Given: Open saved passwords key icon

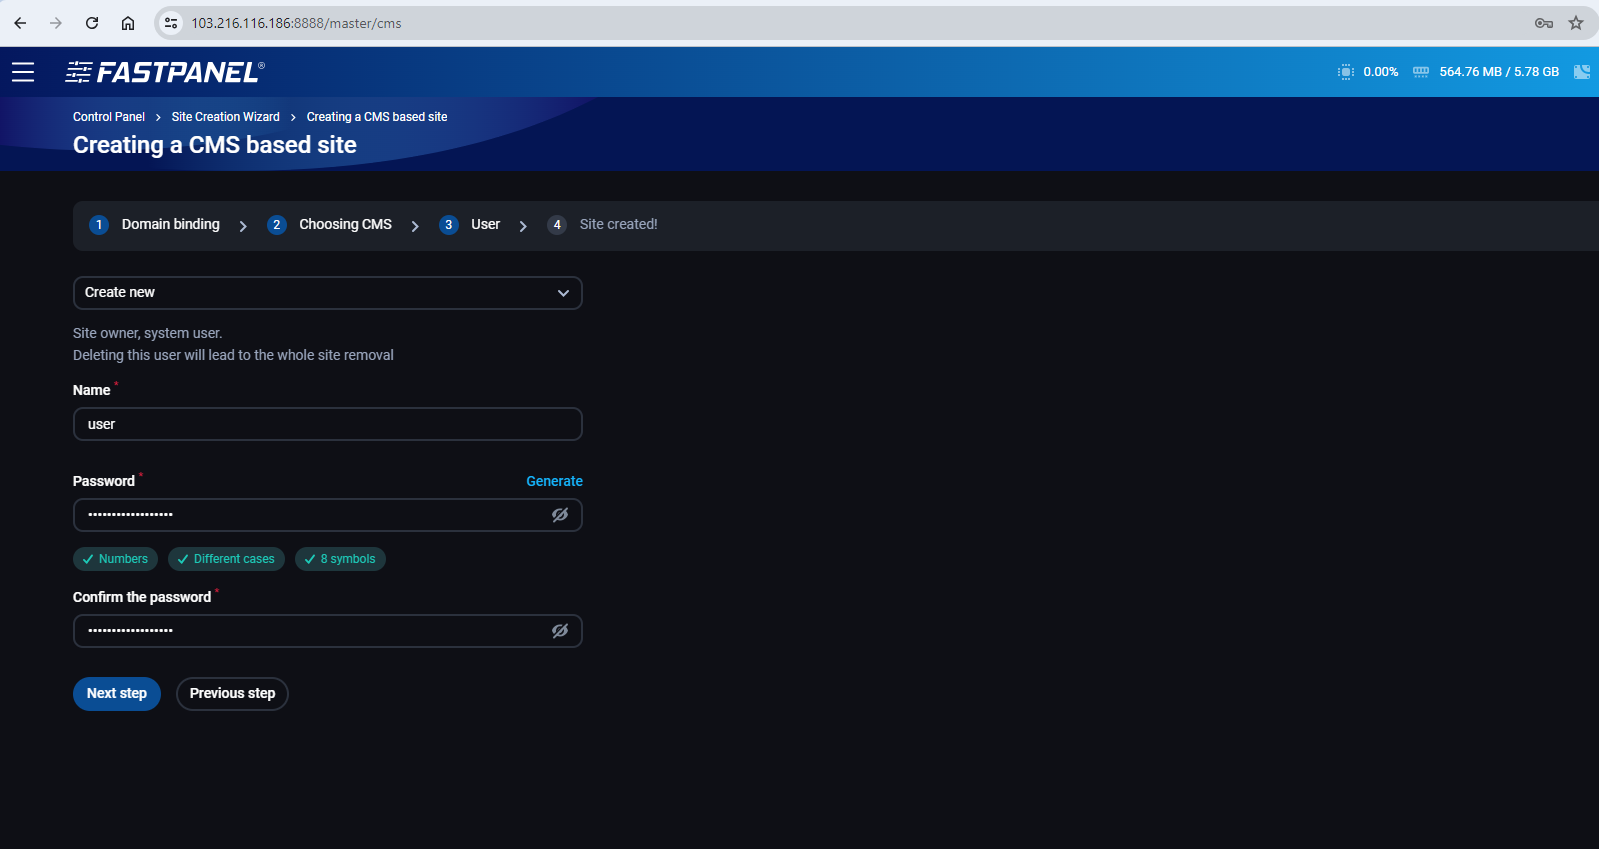Looking at the screenshot, I should [x=1544, y=23].
